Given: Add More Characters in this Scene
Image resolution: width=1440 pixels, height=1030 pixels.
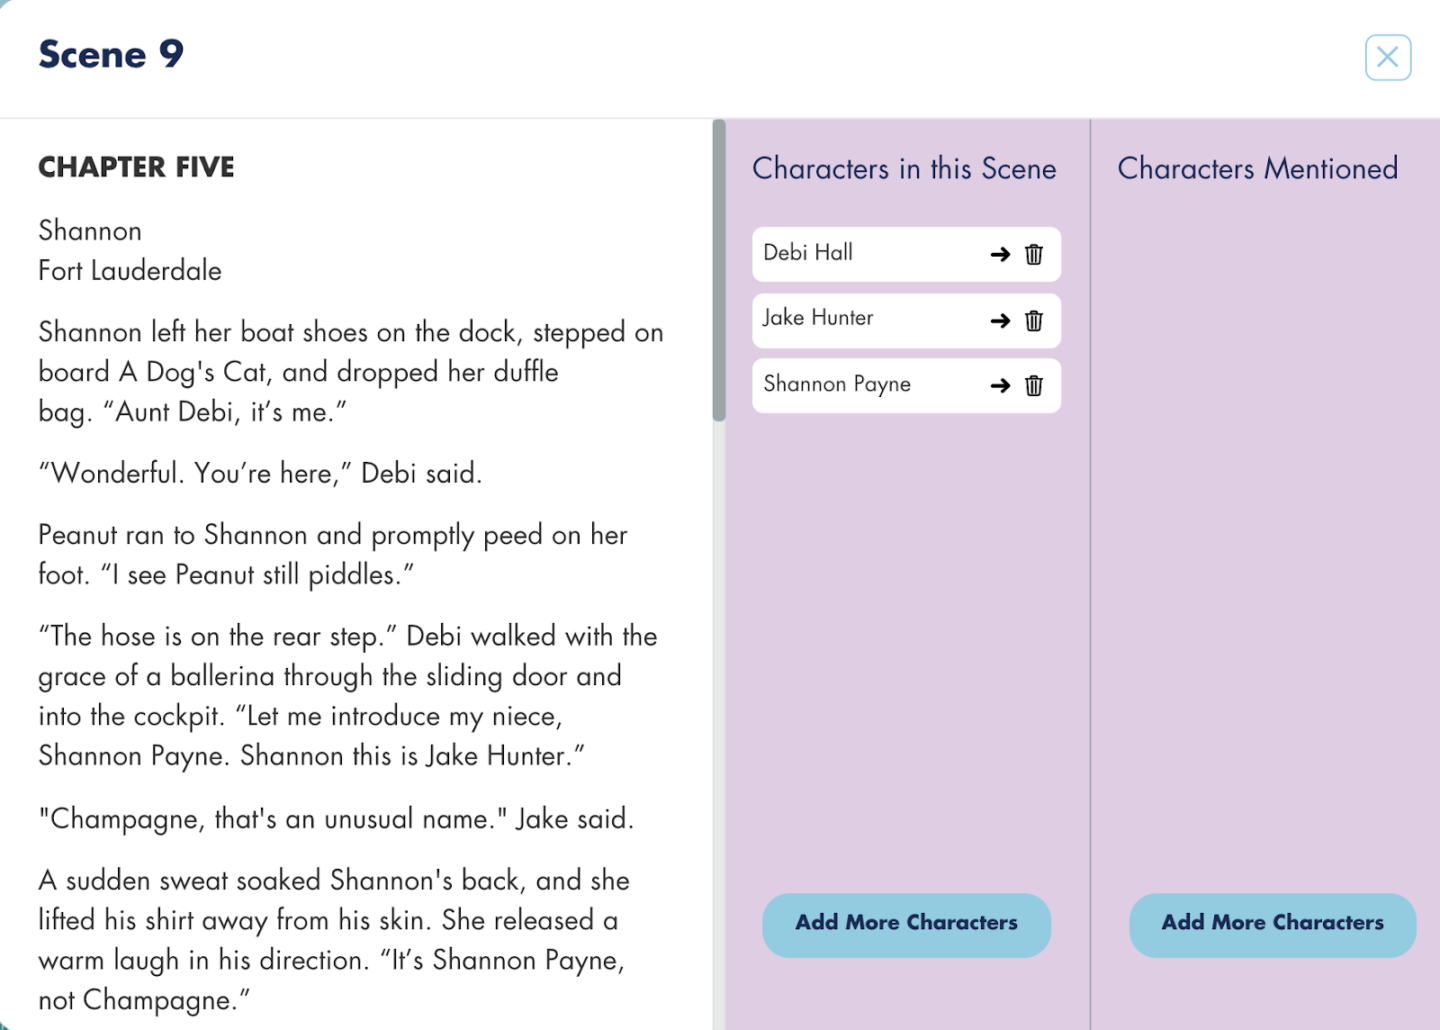Looking at the screenshot, I should click(x=906, y=924).
